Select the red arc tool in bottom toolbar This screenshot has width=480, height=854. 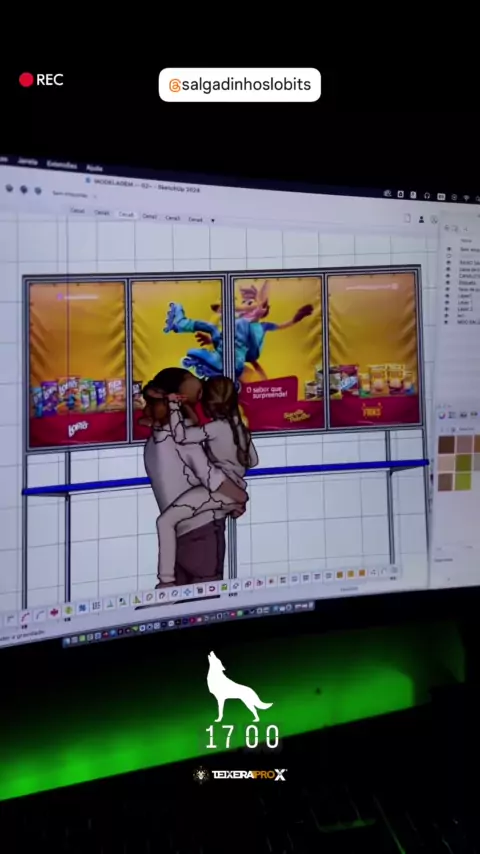[x=25, y=617]
